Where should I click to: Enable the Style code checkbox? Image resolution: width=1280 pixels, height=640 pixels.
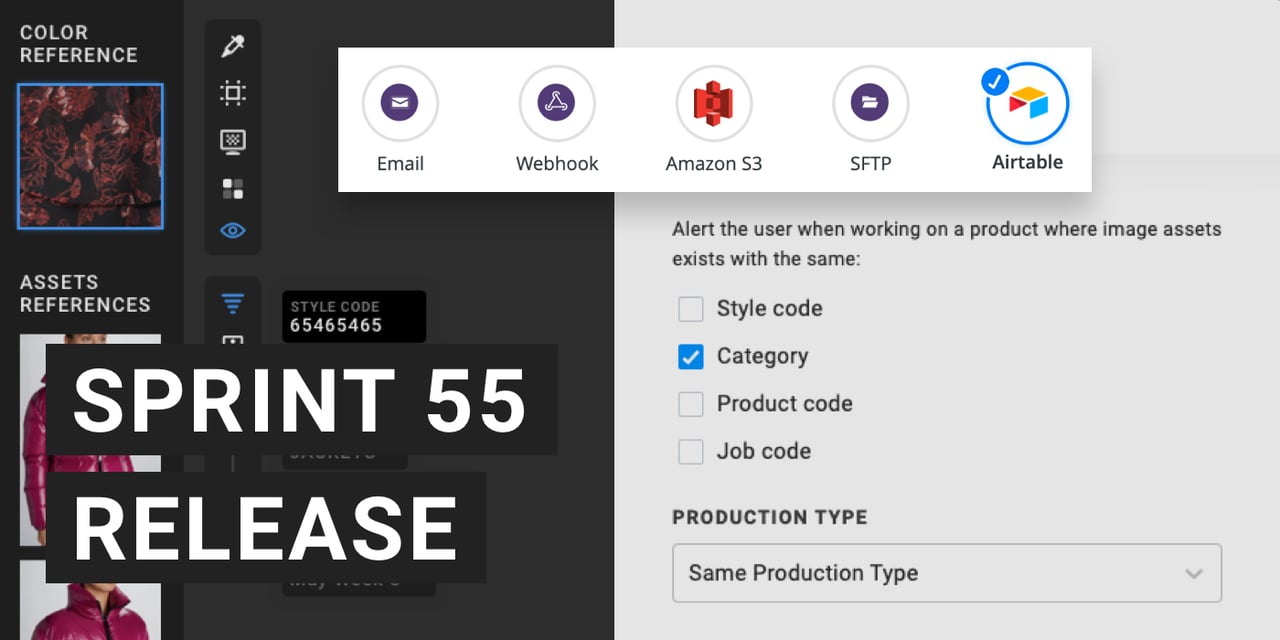click(x=691, y=309)
